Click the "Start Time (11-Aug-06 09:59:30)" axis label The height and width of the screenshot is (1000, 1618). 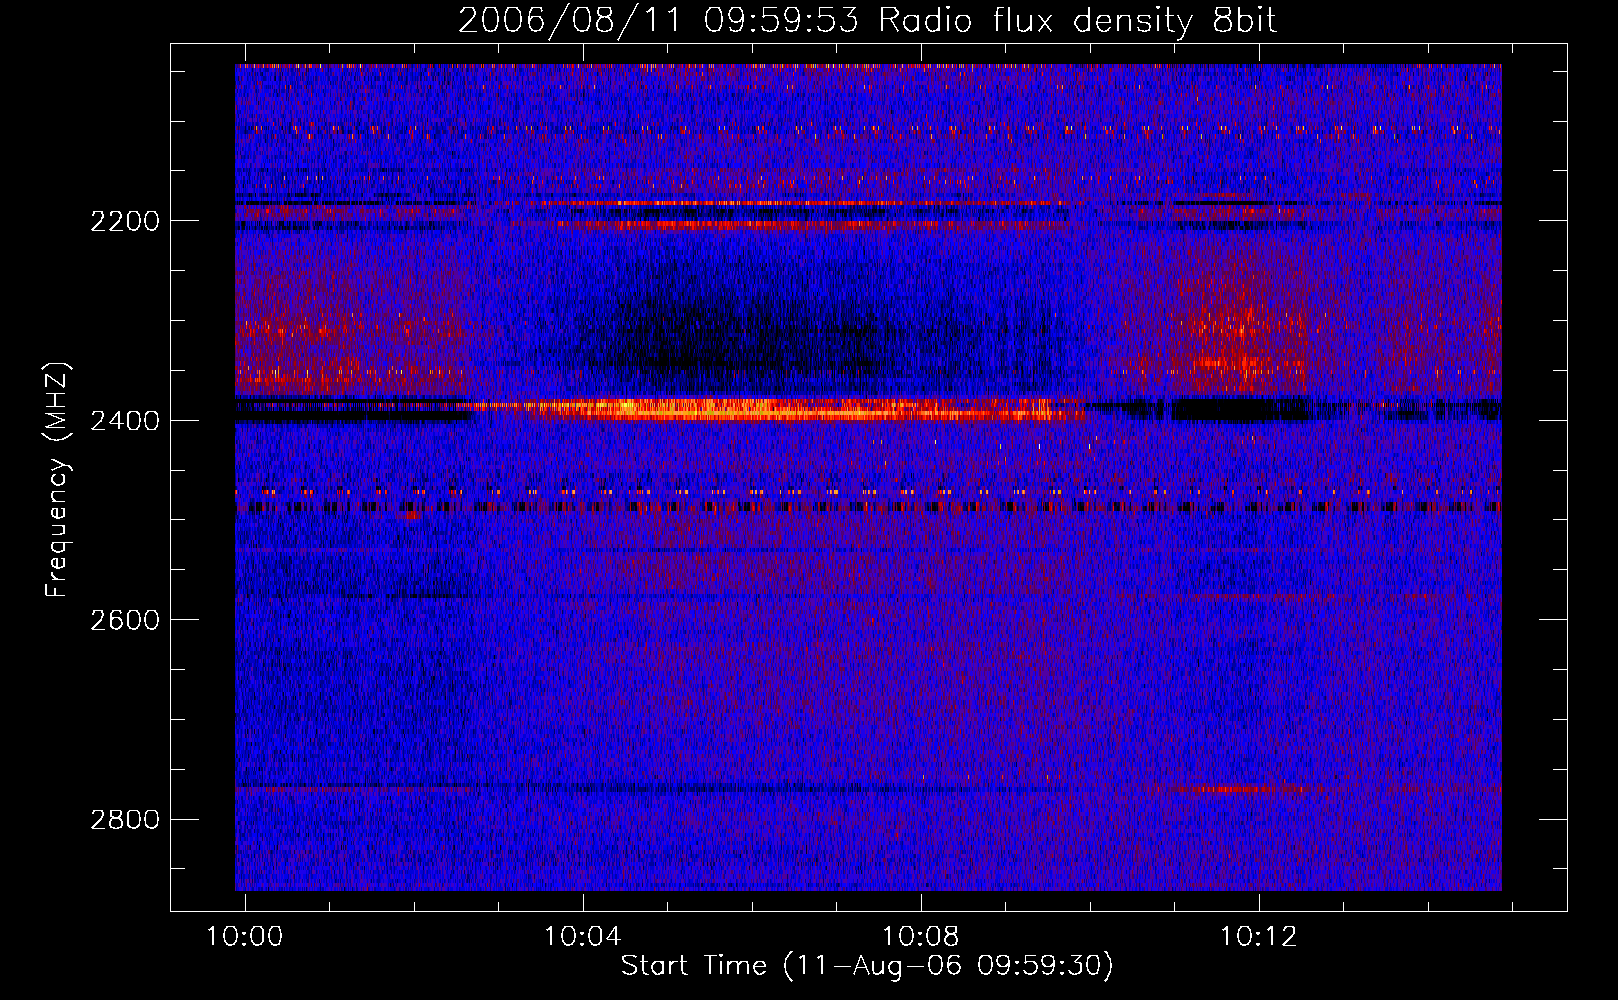tap(867, 966)
